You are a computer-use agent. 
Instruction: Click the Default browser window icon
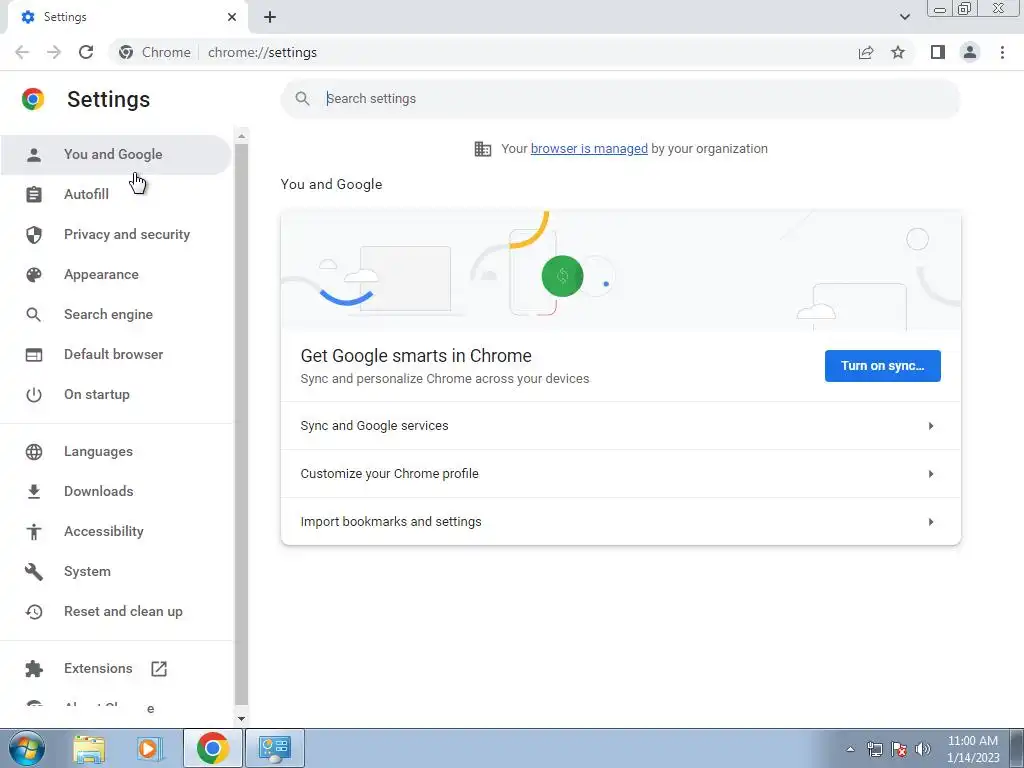pos(34,355)
